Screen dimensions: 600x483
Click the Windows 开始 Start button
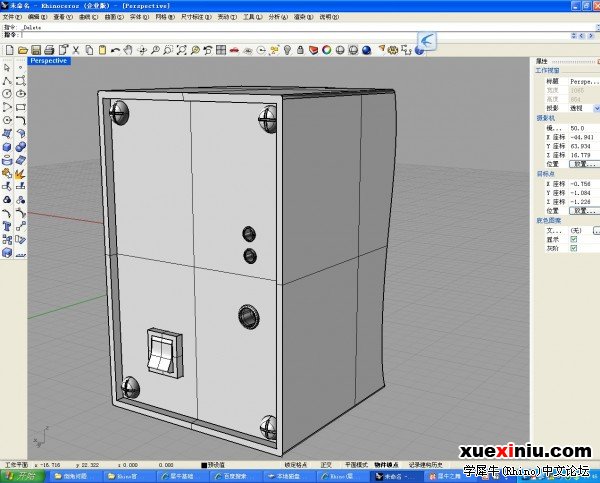coord(23,476)
